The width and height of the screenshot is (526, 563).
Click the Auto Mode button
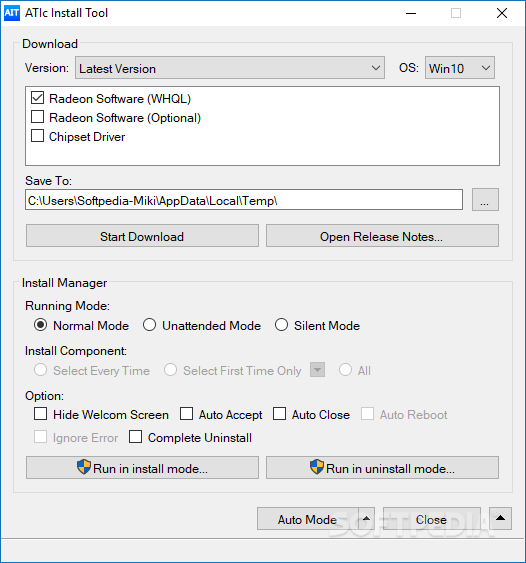[308, 519]
